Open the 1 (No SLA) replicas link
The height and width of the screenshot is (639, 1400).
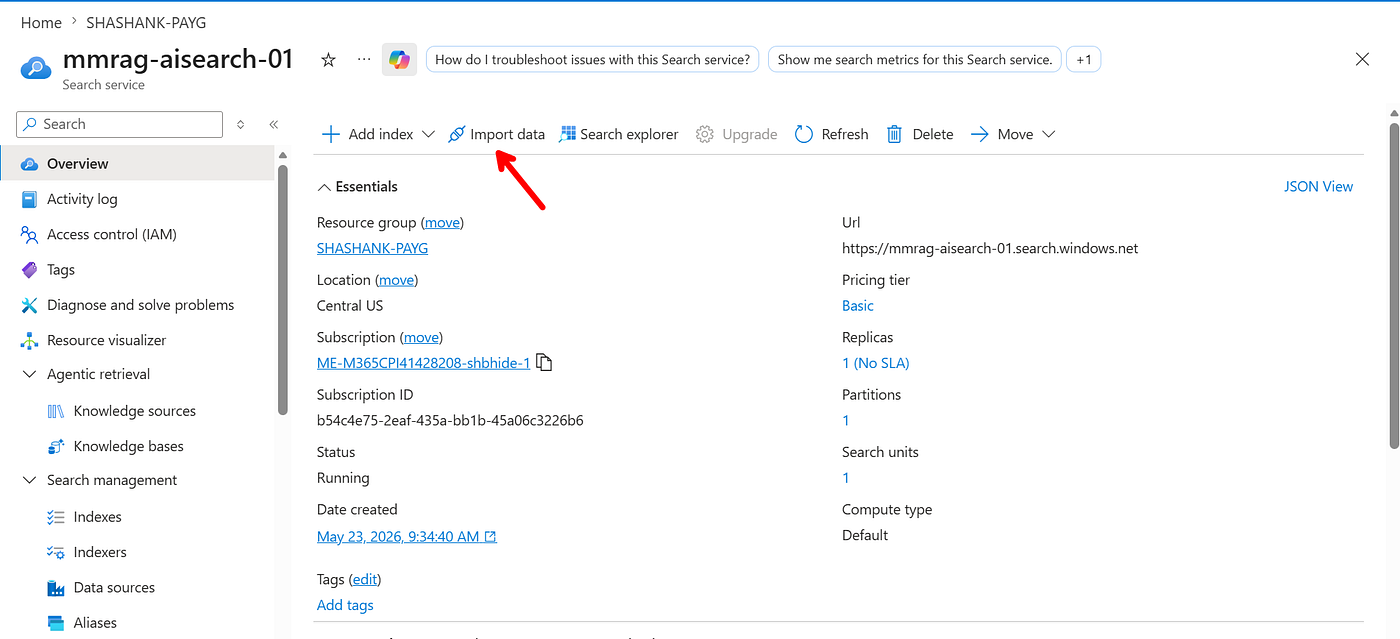point(876,363)
